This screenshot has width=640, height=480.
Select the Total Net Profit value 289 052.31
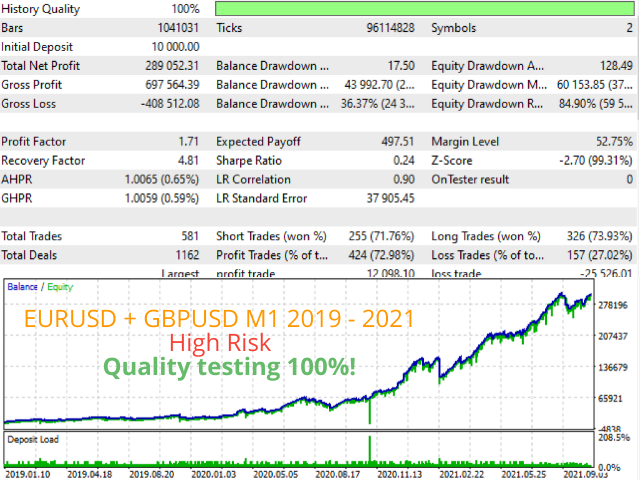172,66
